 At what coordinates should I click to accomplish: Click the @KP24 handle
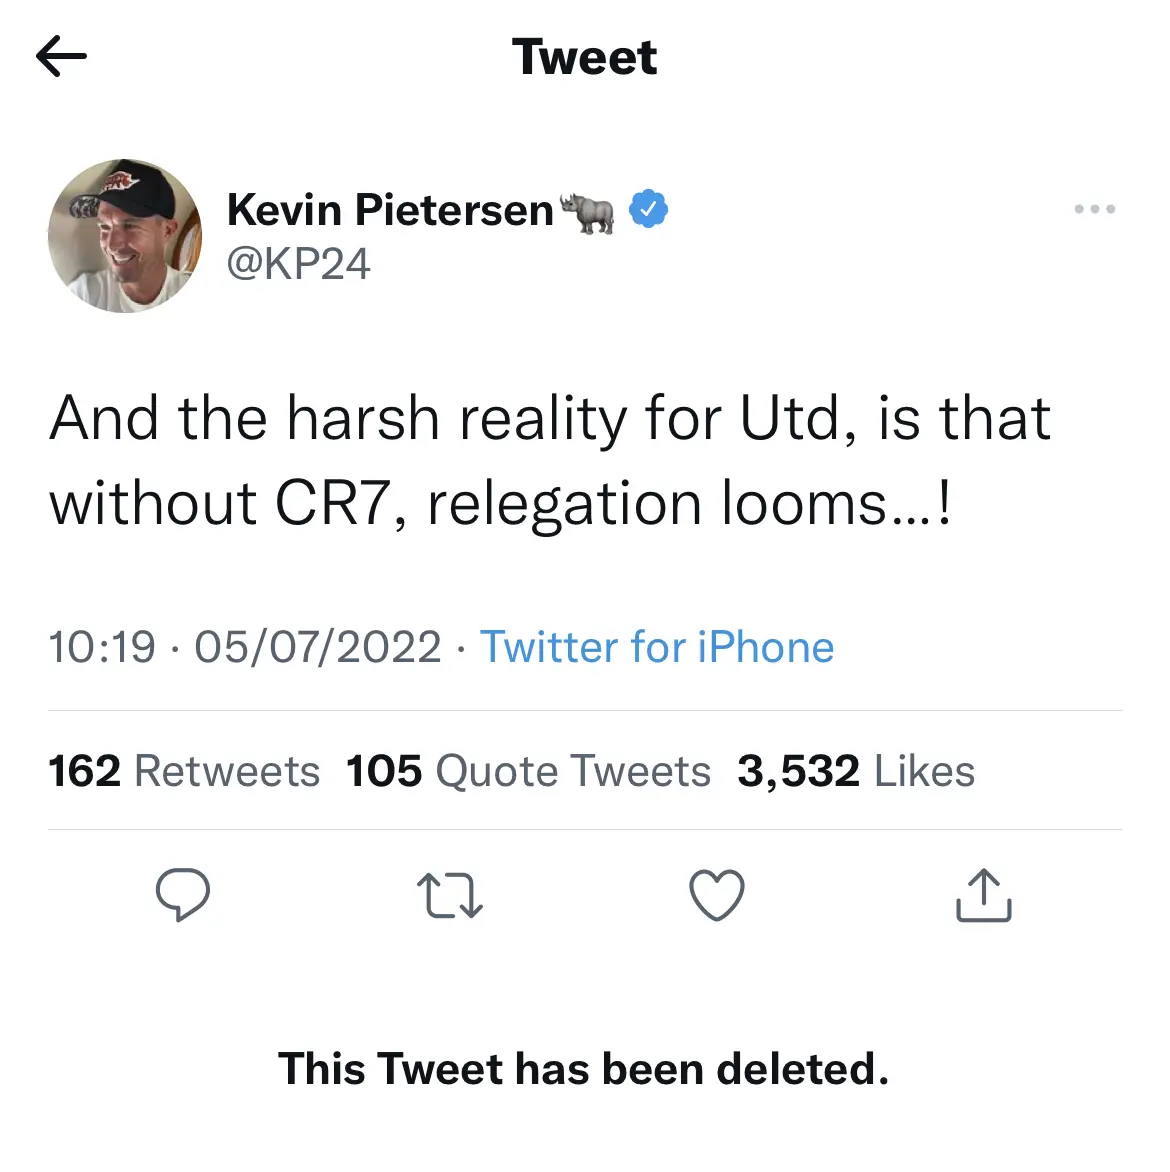tap(298, 264)
